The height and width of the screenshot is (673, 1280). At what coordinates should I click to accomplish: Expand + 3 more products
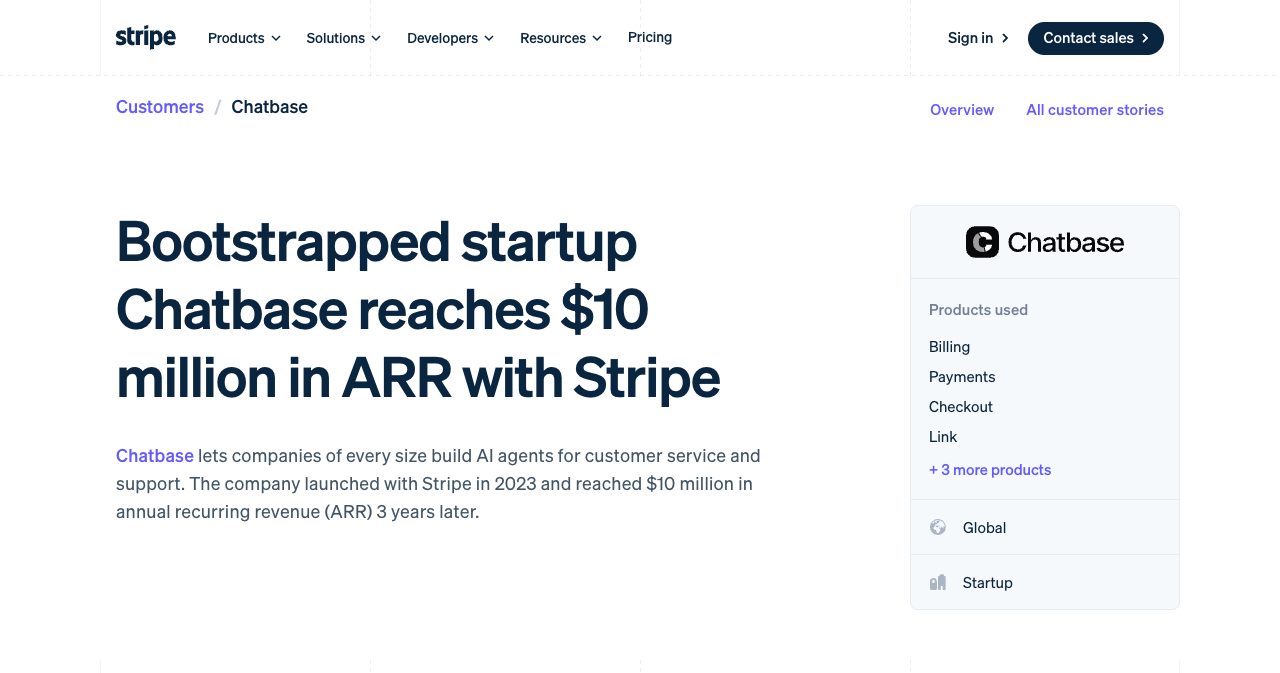coord(990,470)
